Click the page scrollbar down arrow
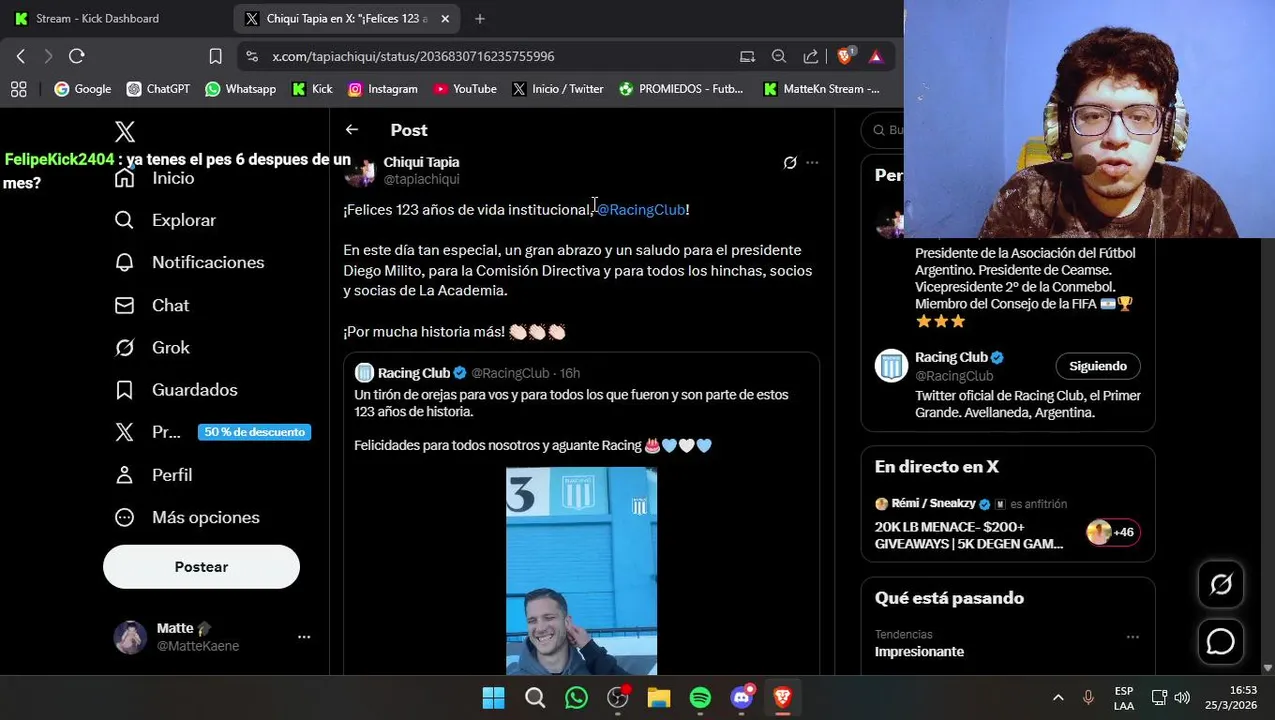The image size is (1275, 720). 1268,668
